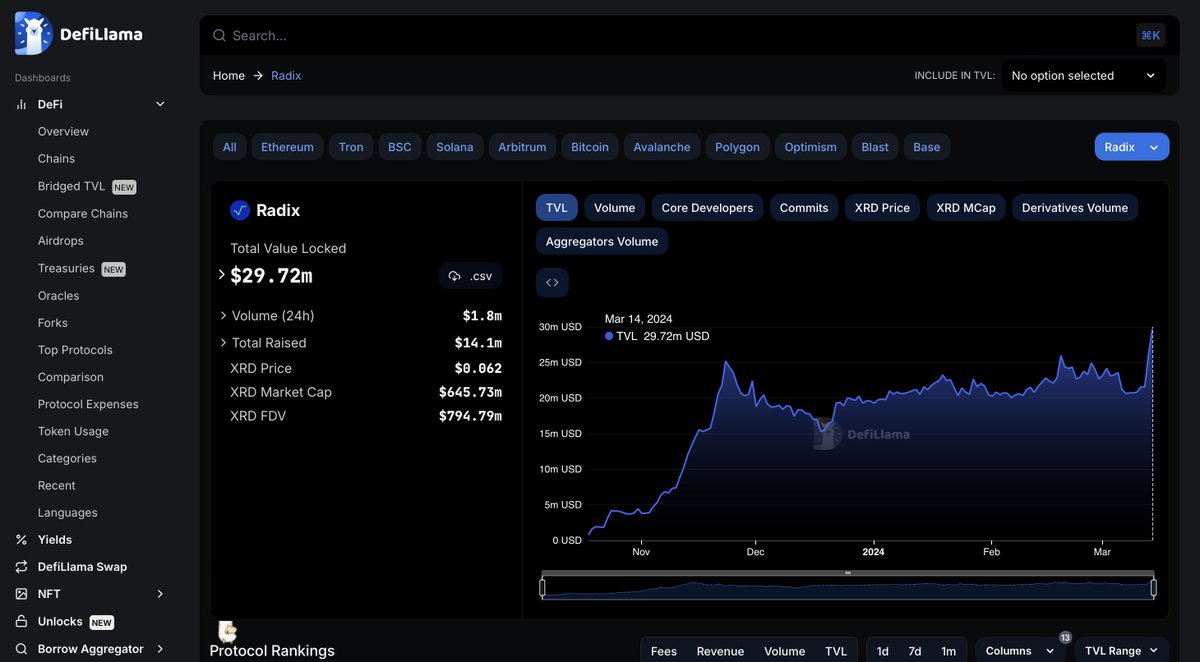Open the Include in TVL dropdown
The image size is (1200, 662).
pyautogui.click(x=1083, y=76)
